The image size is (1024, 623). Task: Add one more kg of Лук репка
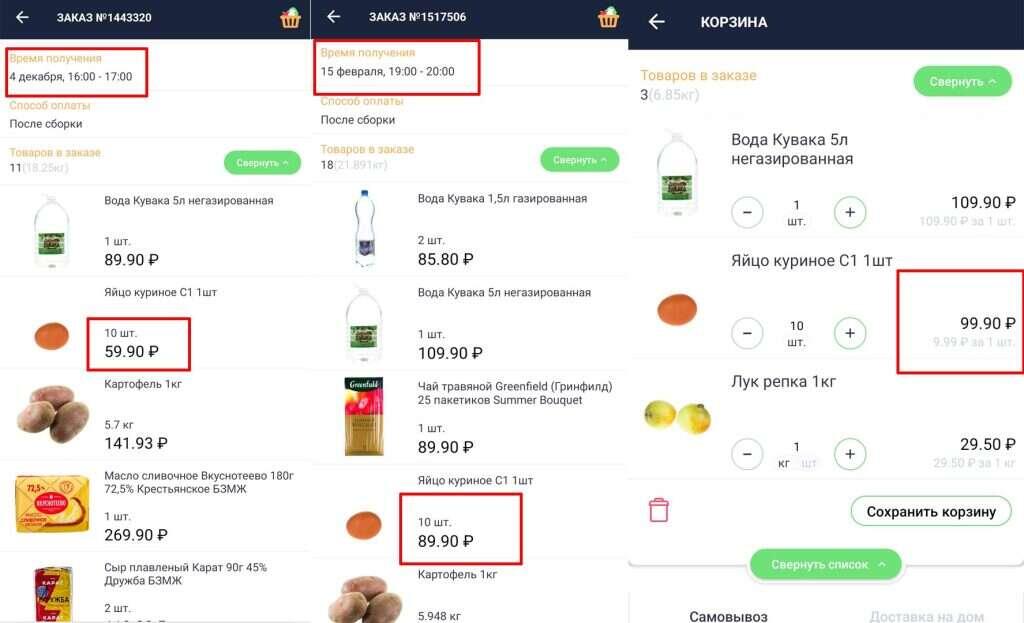pyautogui.click(x=850, y=454)
